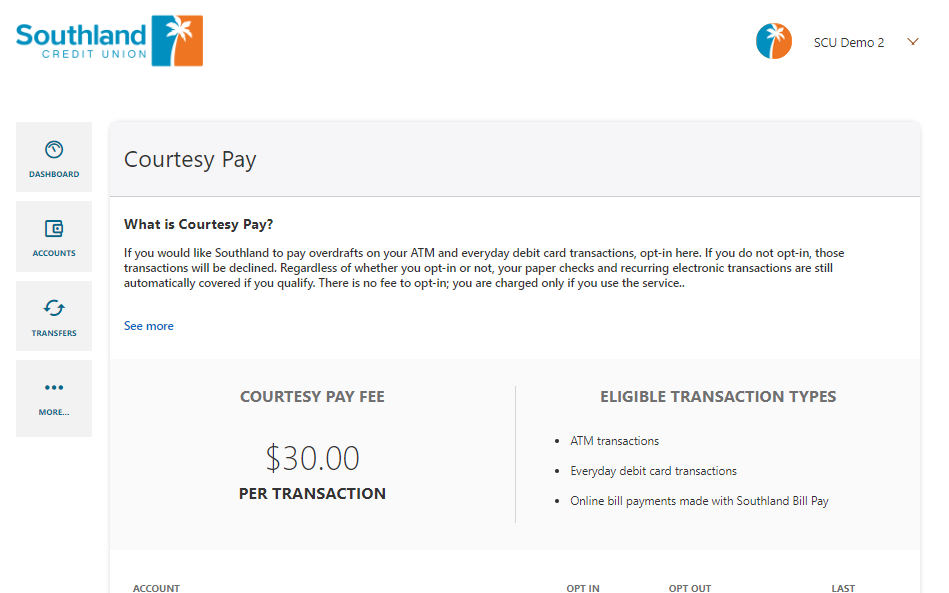This screenshot has height=593, width=949.
Task: Click the LAST column header
Action: coord(843,588)
